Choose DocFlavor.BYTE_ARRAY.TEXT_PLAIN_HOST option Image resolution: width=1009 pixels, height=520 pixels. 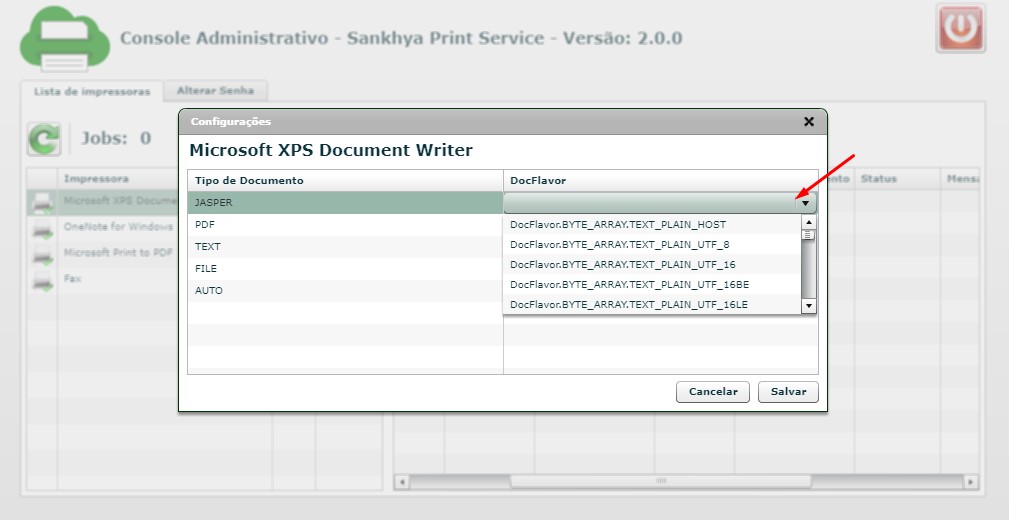coord(652,225)
